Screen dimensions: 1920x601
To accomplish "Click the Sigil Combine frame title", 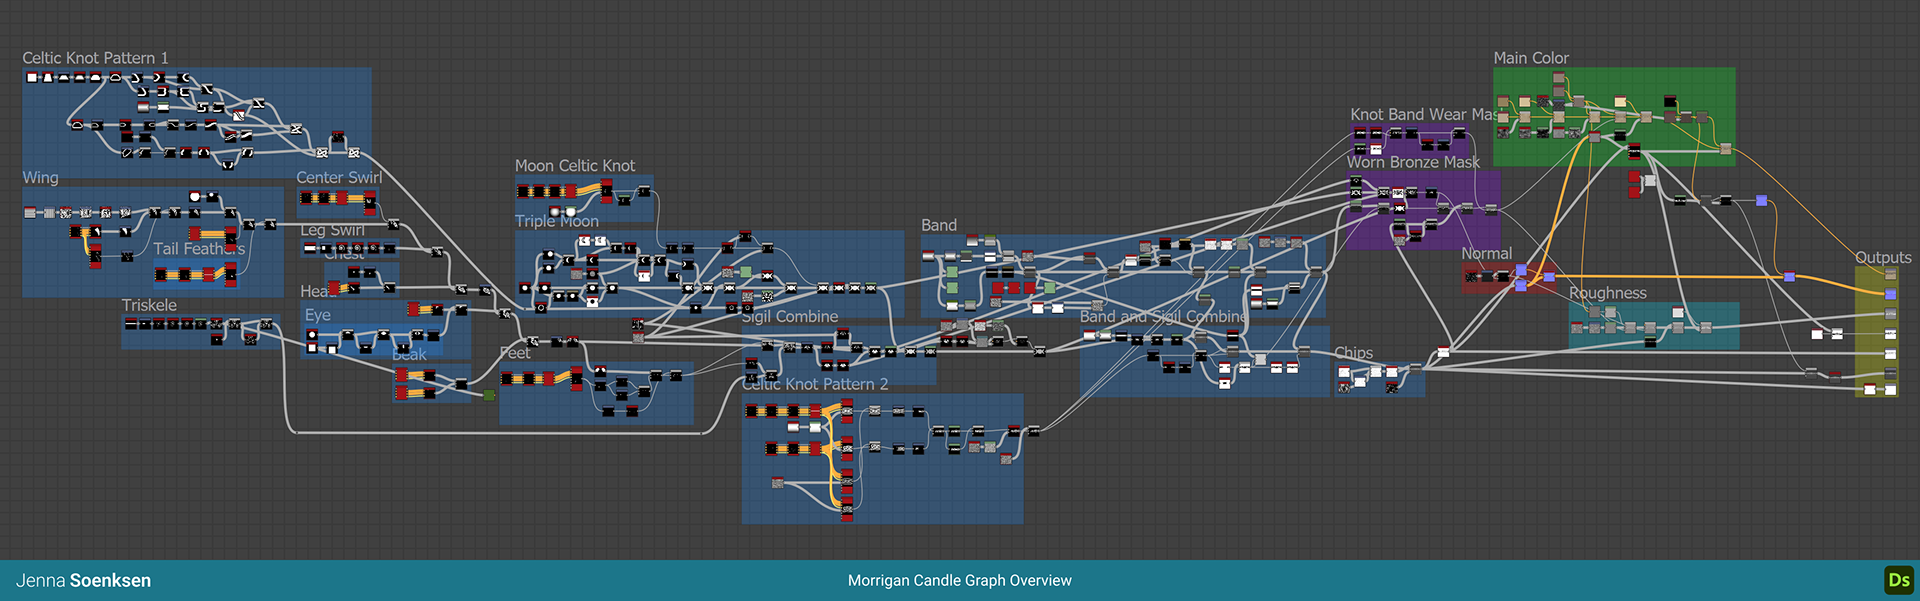I will click(x=790, y=317).
